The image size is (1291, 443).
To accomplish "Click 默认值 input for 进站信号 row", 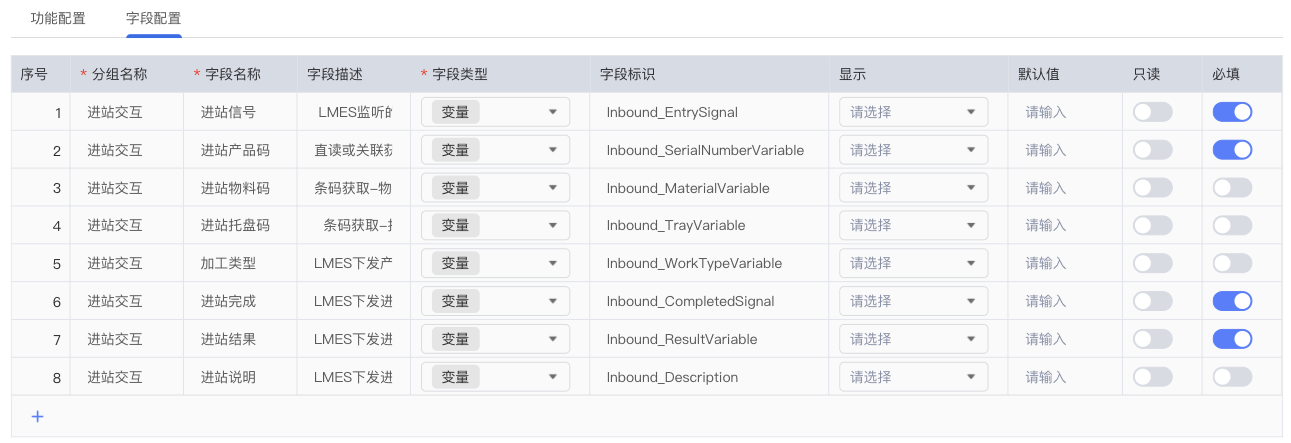I will point(1060,112).
